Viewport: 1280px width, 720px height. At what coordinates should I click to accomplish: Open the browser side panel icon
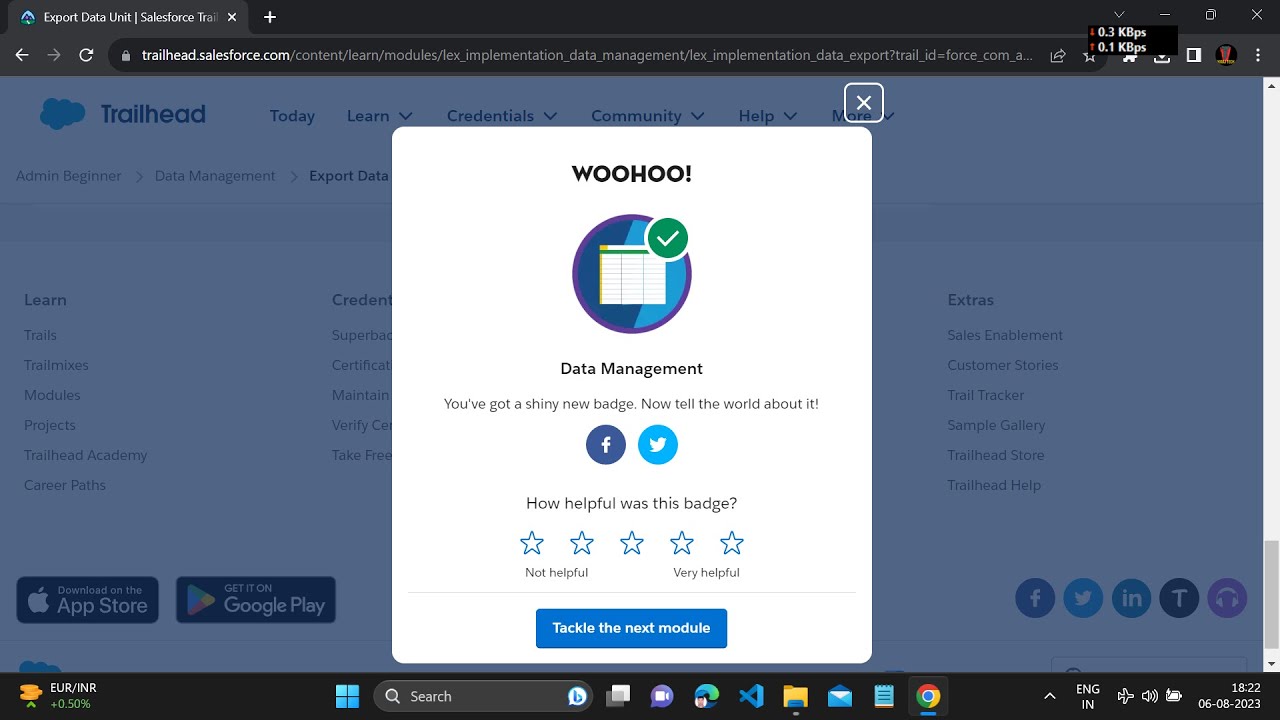point(1193,56)
